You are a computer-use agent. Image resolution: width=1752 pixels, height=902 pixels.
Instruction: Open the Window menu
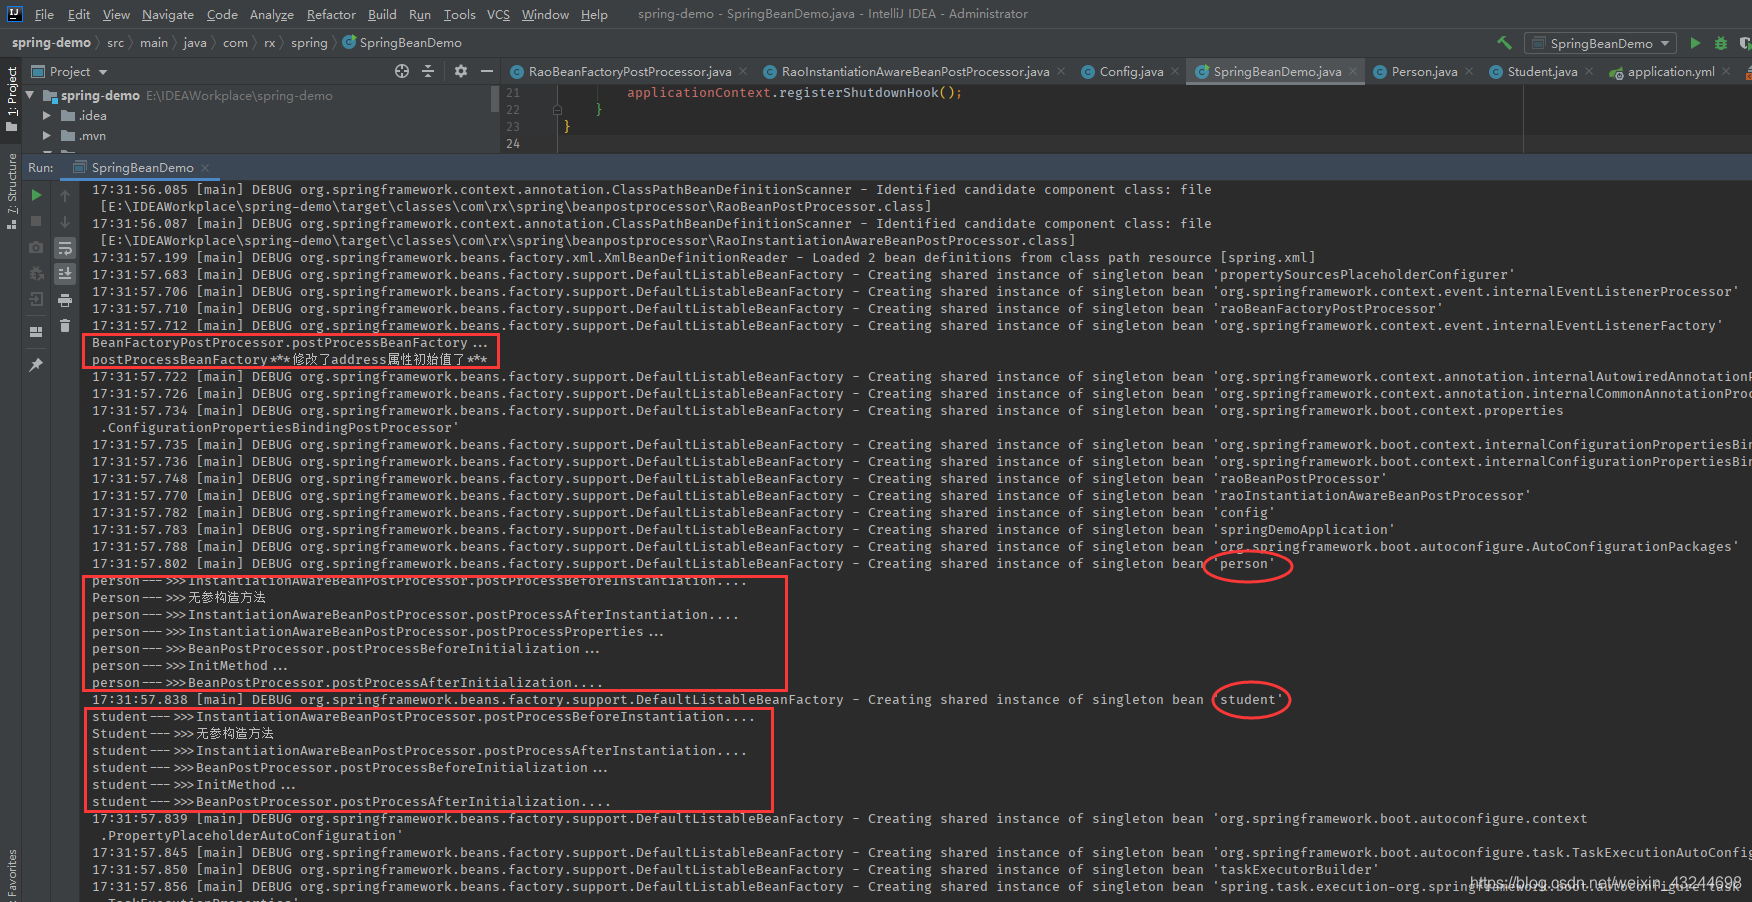coord(545,14)
